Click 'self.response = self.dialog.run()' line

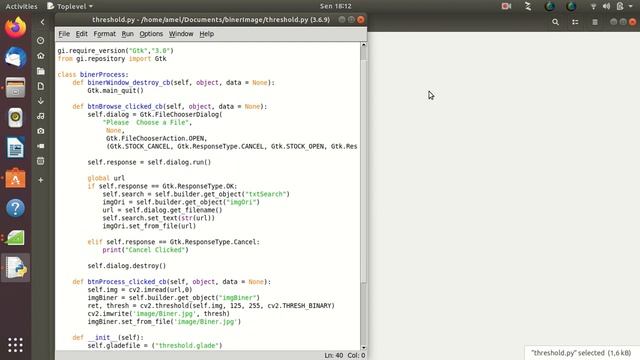click(x=149, y=162)
